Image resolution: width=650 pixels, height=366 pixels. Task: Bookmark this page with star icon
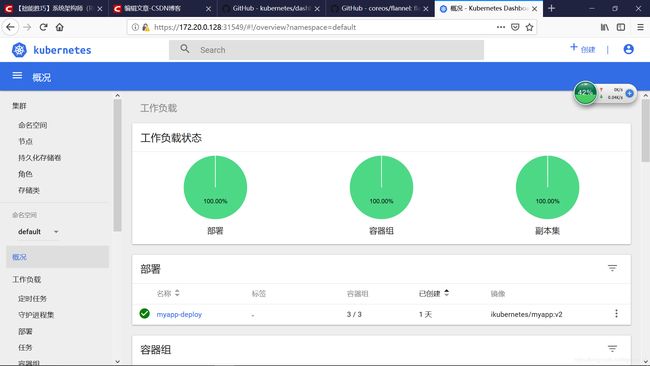pyautogui.click(x=529, y=27)
